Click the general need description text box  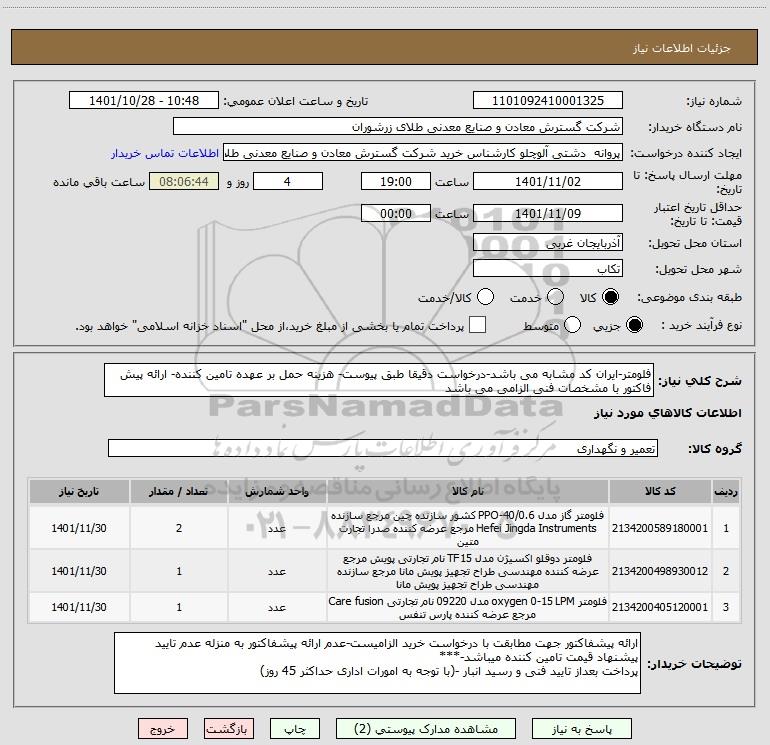379,381
